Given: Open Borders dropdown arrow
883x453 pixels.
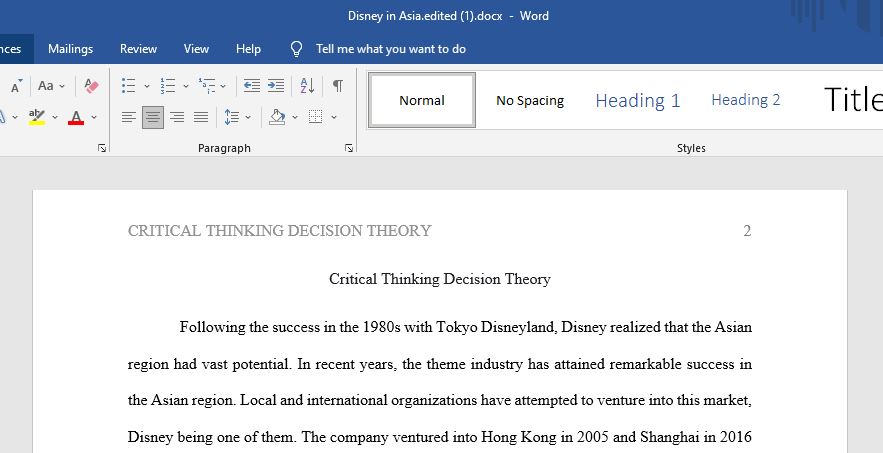Looking at the screenshot, I should [334, 117].
